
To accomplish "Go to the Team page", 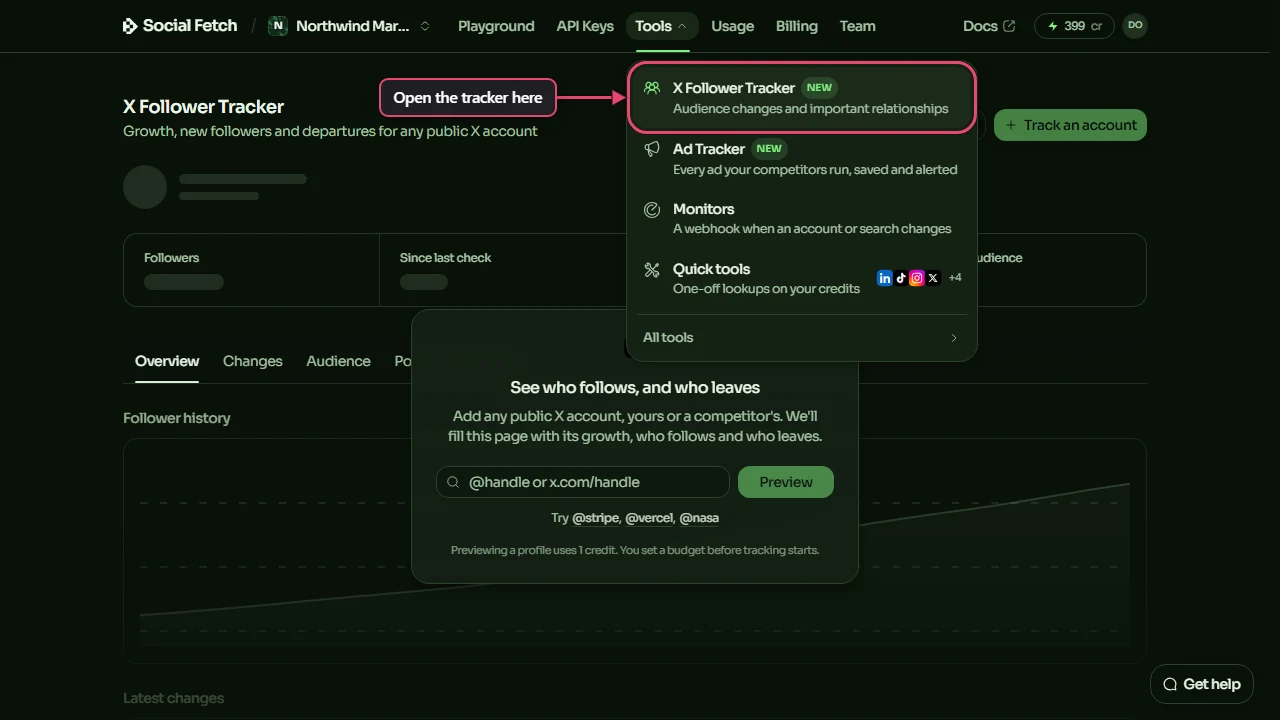I will tap(857, 26).
